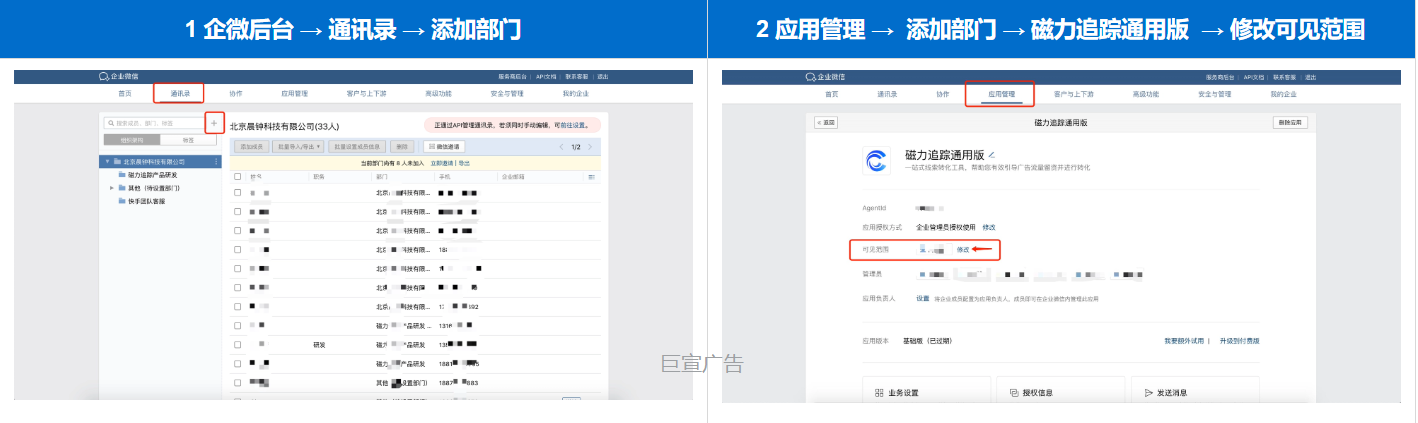
Task: Open 通讯录 tab in right screenshot
Action: point(887,94)
